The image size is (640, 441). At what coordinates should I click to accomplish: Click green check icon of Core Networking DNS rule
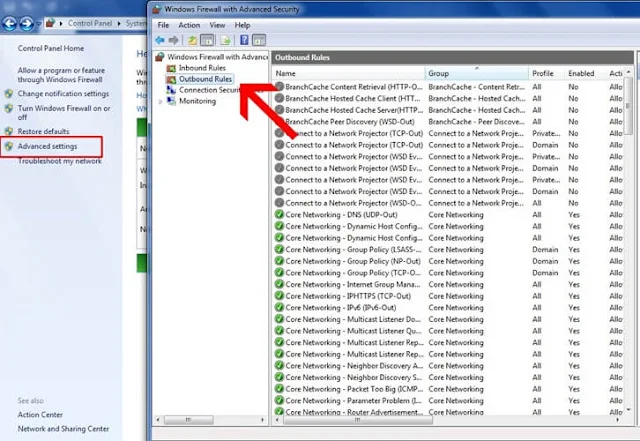click(279, 214)
